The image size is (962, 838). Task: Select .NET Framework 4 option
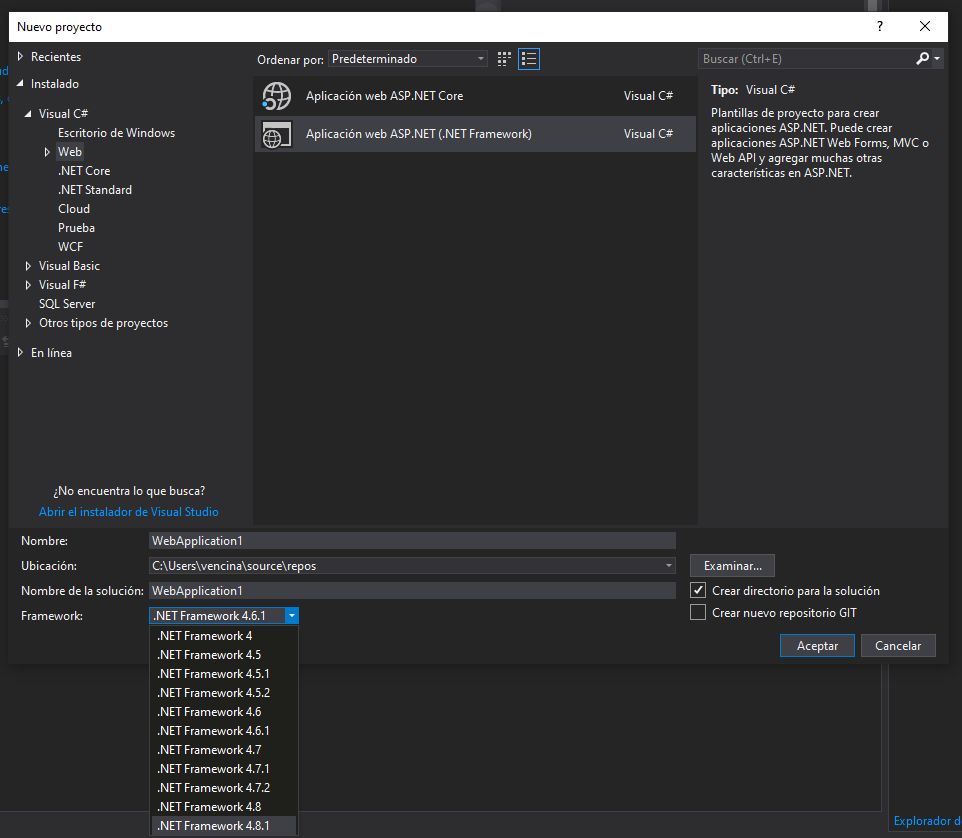click(x=224, y=636)
